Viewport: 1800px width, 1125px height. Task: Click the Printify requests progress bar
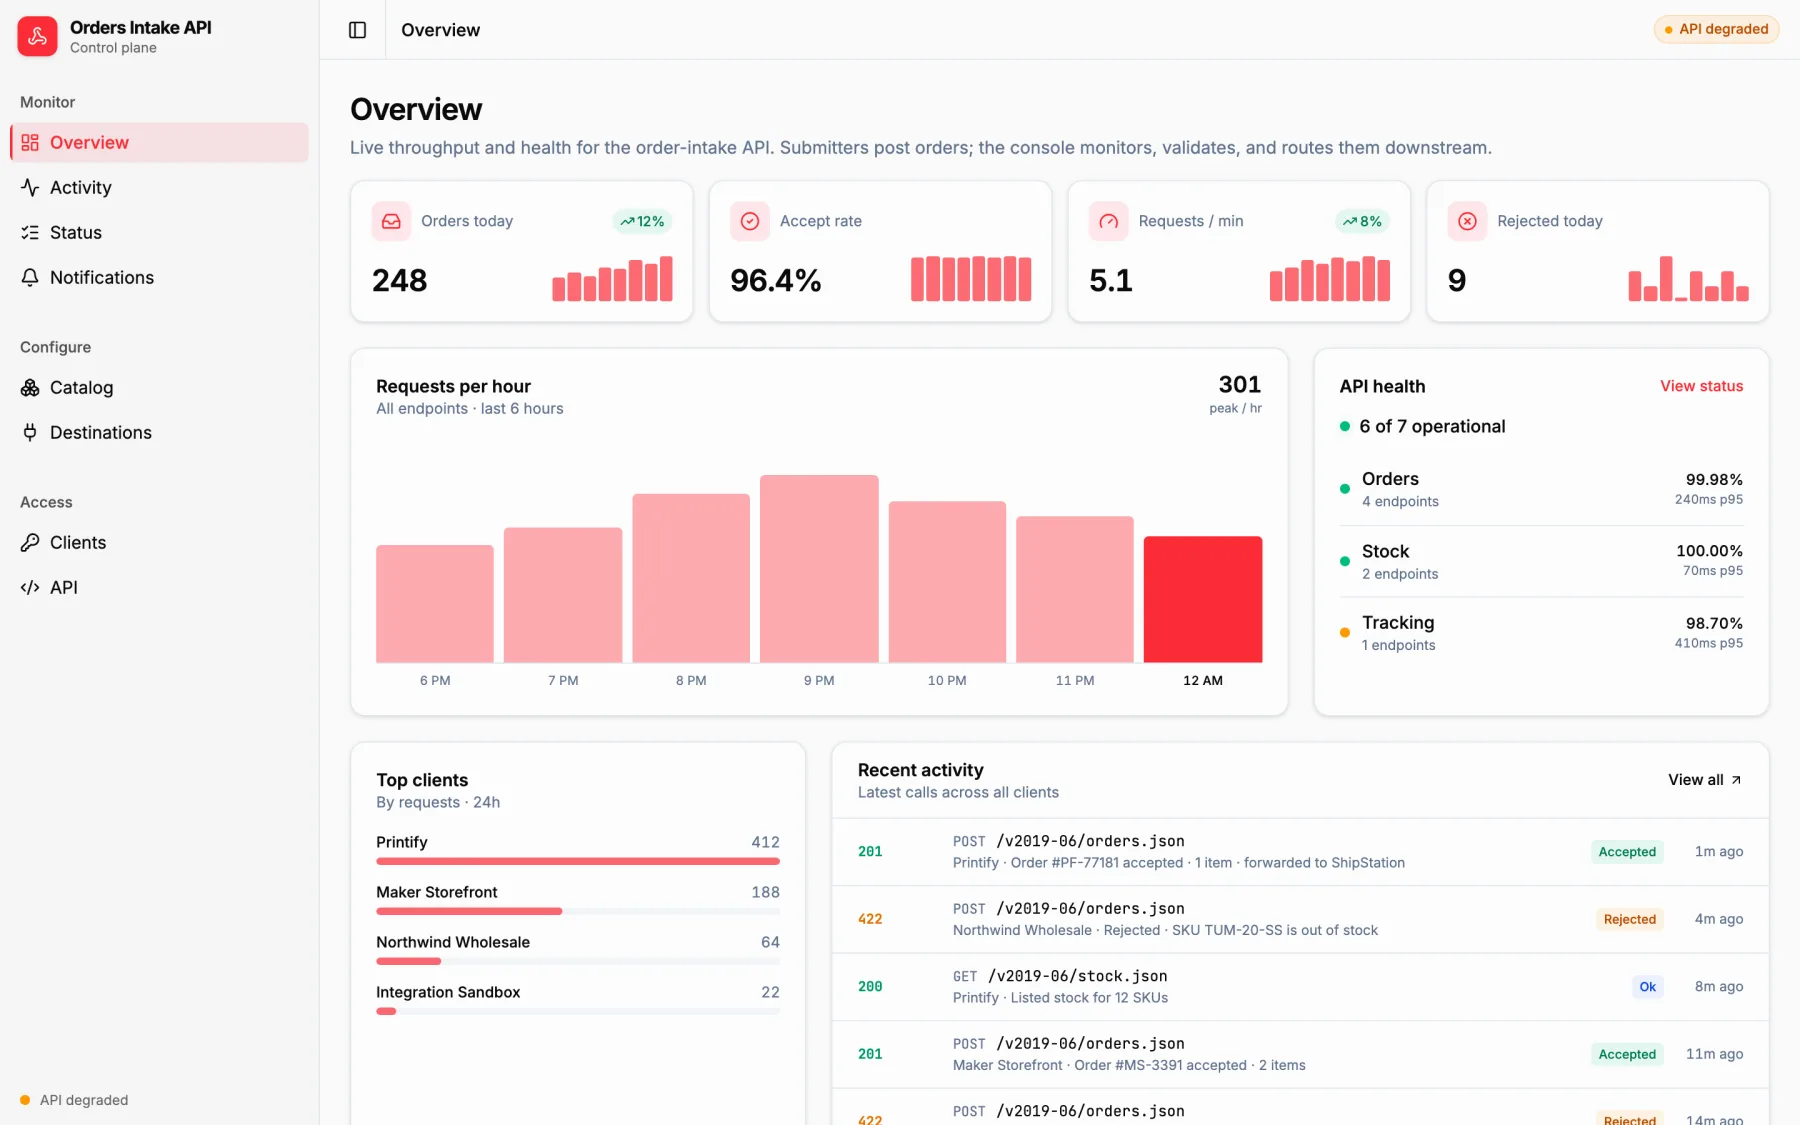click(578, 861)
